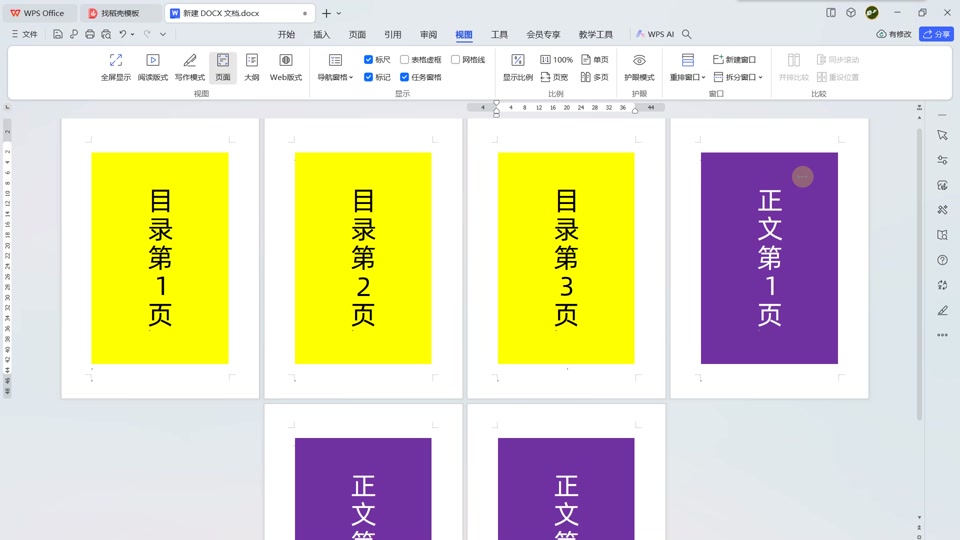Click the 有修改 cloud status button
Viewport: 960px width, 540px height.
pos(894,34)
